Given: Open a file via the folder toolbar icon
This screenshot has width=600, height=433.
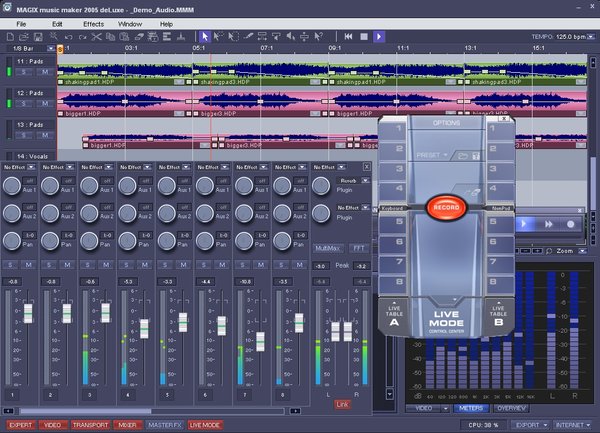Looking at the screenshot, I should click(24, 37).
